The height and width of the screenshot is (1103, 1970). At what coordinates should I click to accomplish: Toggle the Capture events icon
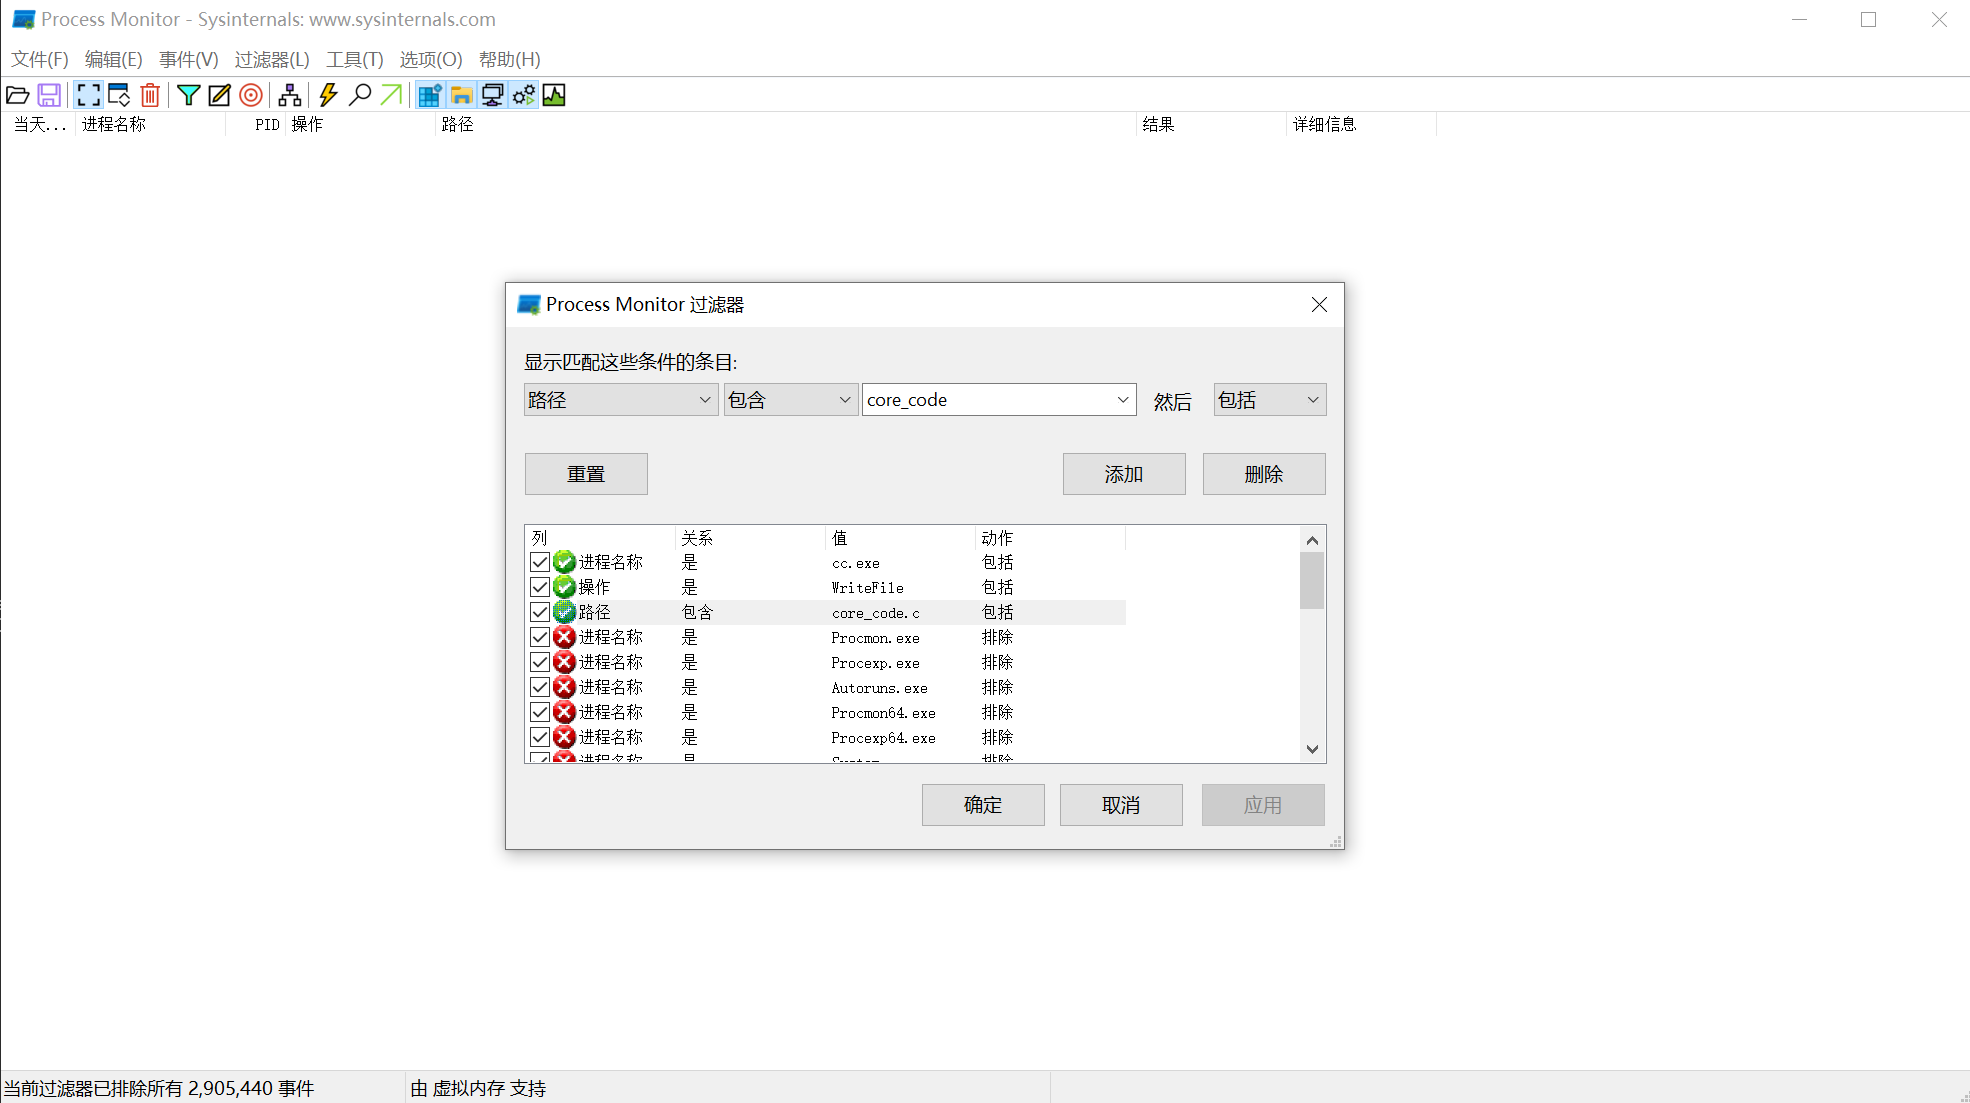click(88, 95)
